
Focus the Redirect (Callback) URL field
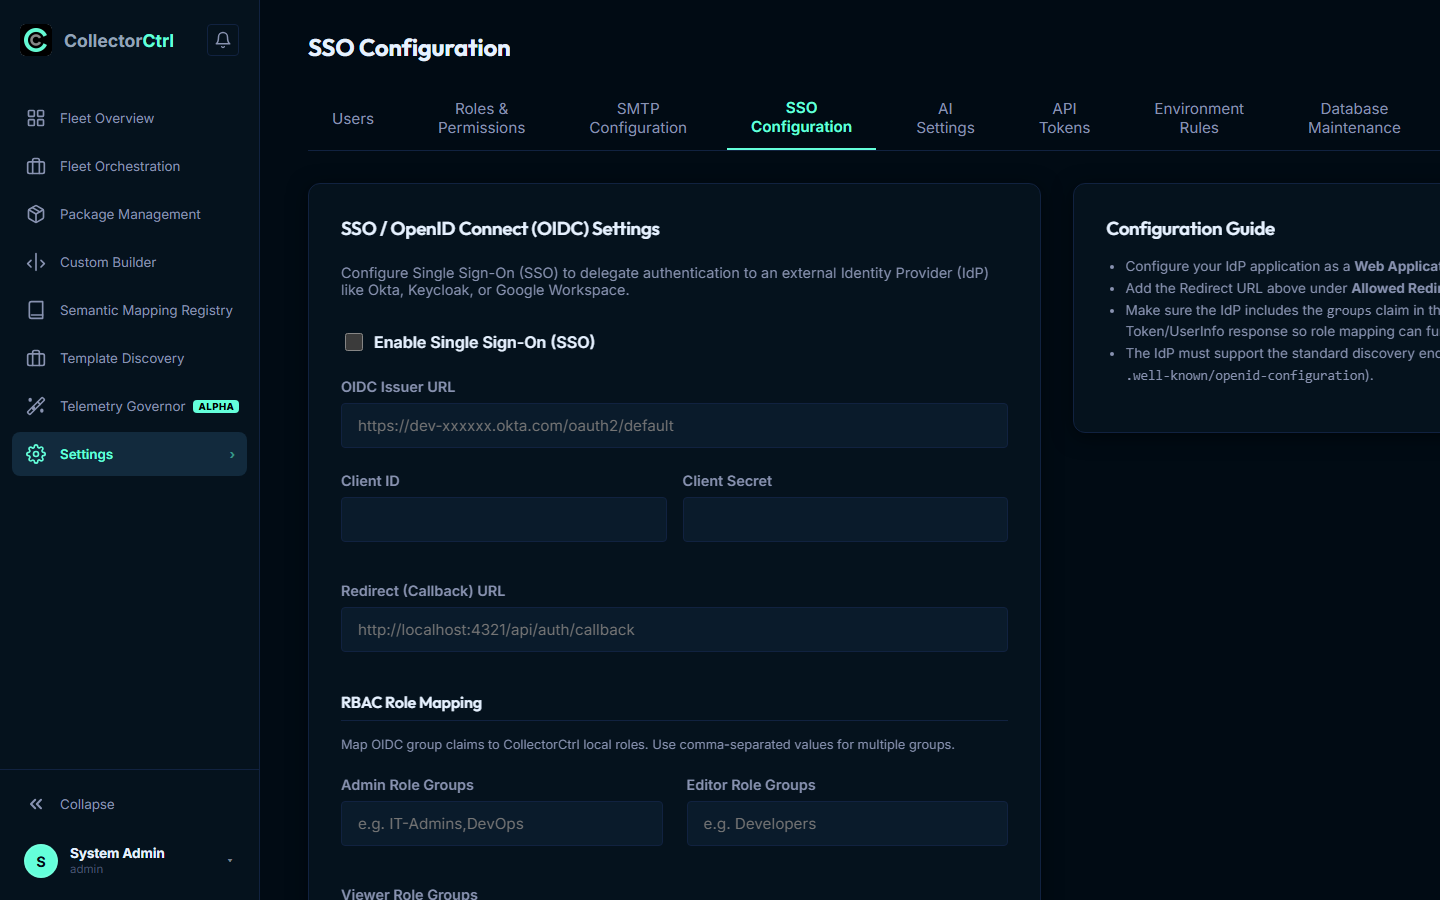click(x=674, y=630)
